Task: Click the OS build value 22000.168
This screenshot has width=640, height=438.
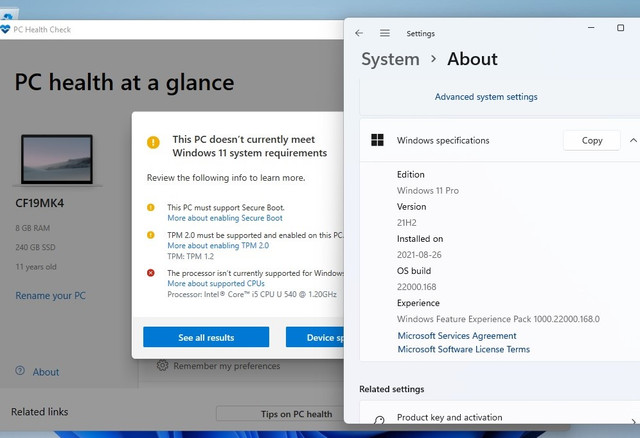Action: (416, 287)
